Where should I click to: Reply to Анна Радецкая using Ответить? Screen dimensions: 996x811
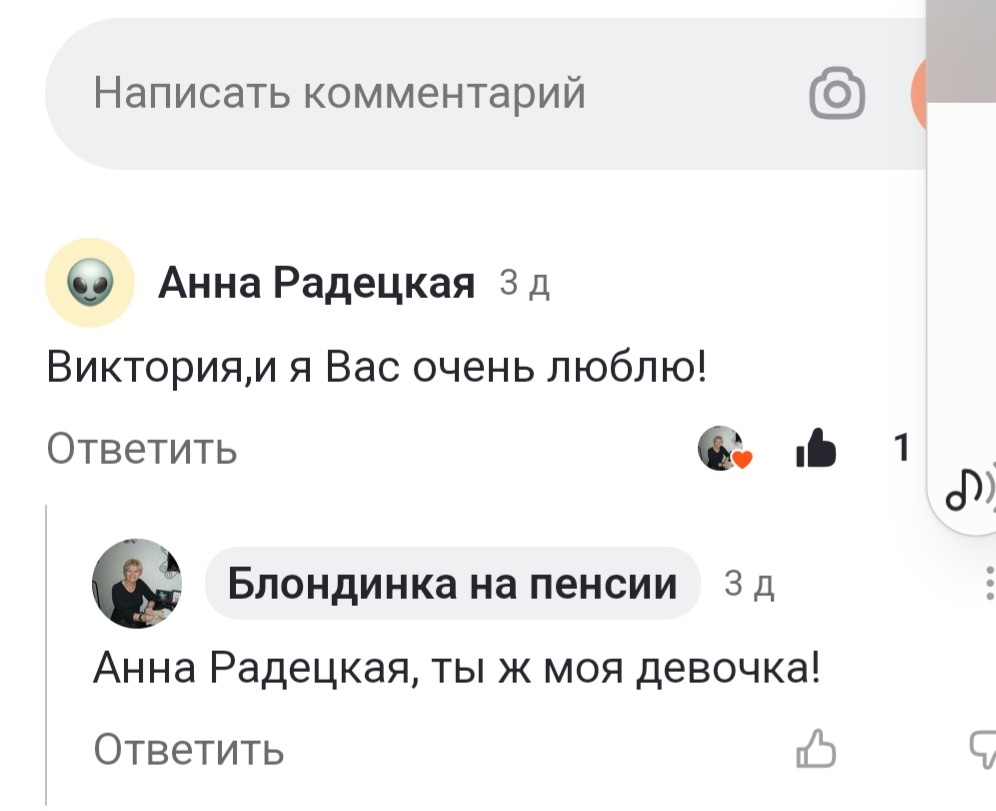tap(143, 450)
